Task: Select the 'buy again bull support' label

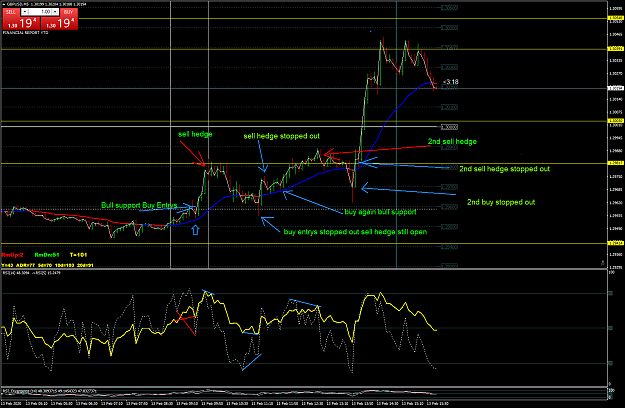Action: 380,212
